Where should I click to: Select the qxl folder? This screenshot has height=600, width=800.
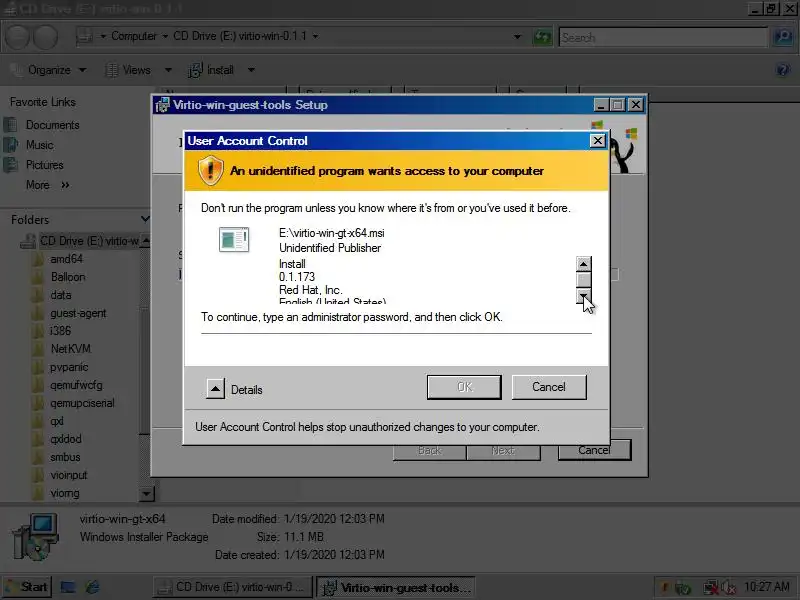(57, 421)
